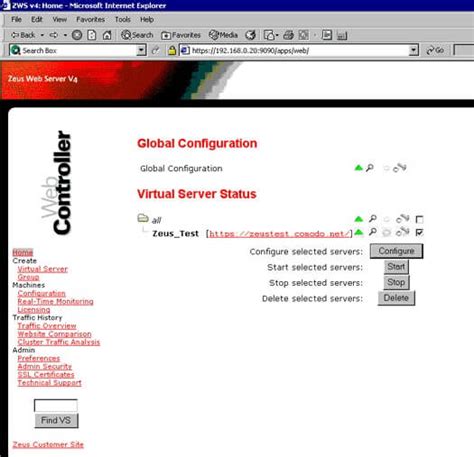Open the History toolbar icon

point(250,35)
